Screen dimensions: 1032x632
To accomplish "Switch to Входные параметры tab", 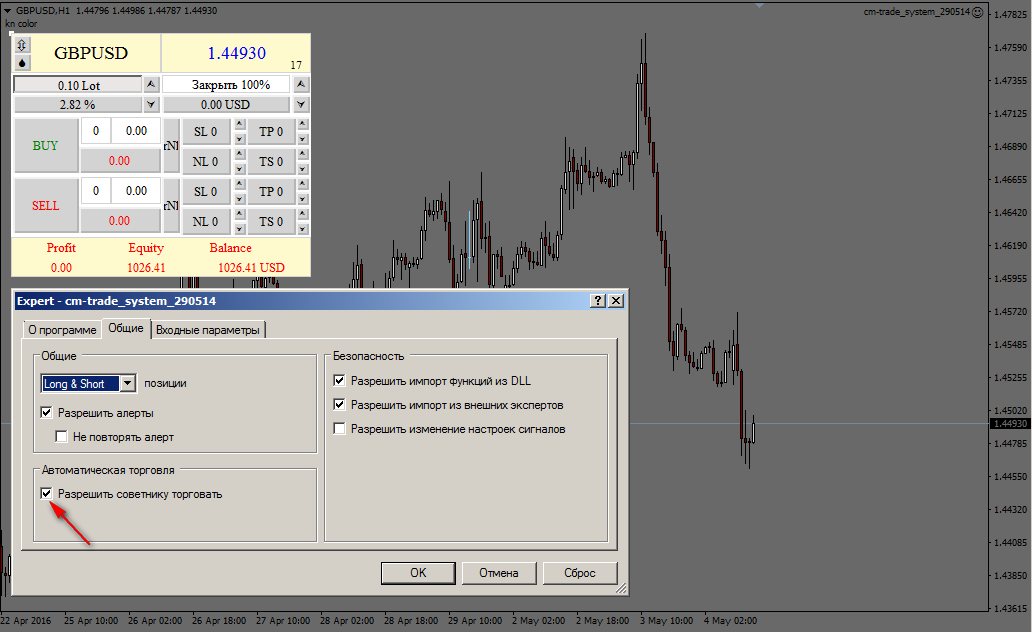I will pyautogui.click(x=209, y=330).
